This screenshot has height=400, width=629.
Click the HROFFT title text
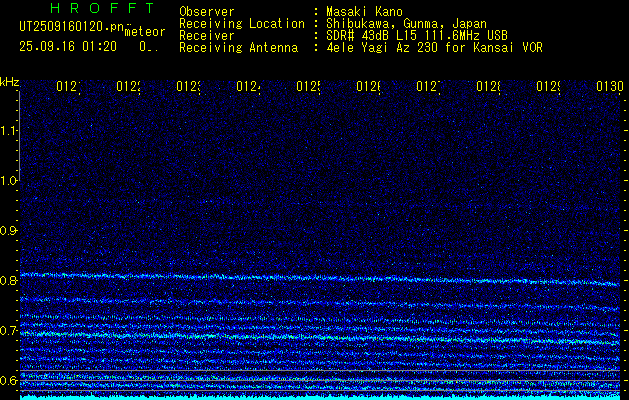(102, 8)
